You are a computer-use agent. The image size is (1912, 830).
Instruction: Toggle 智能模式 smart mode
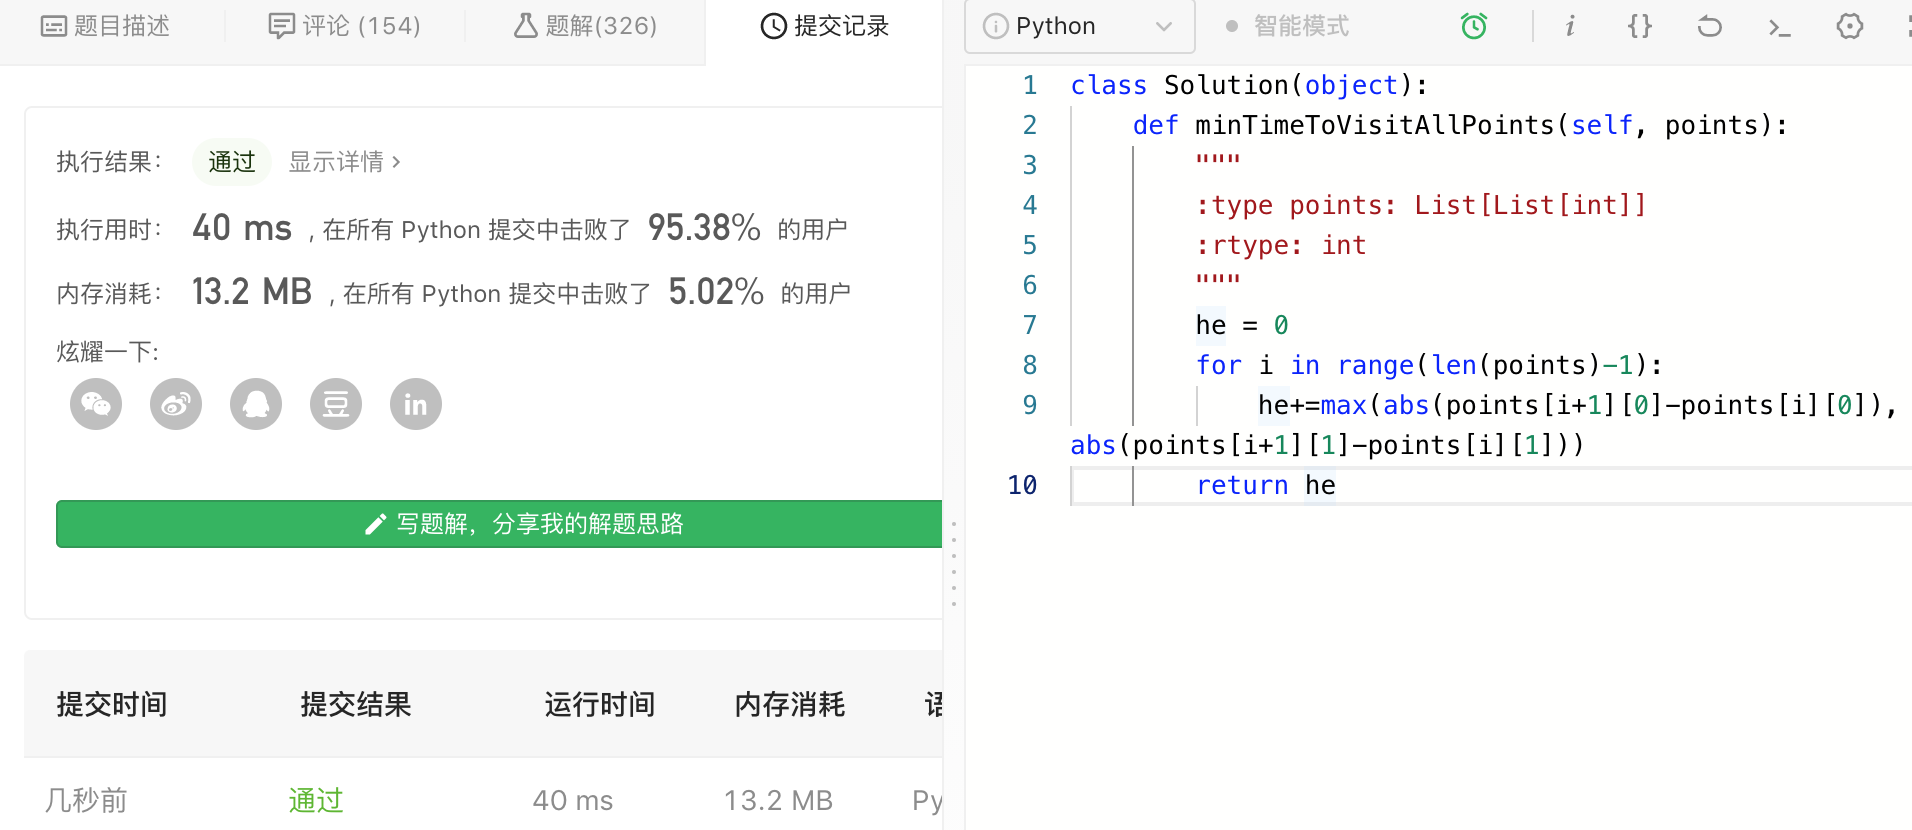1288,26
